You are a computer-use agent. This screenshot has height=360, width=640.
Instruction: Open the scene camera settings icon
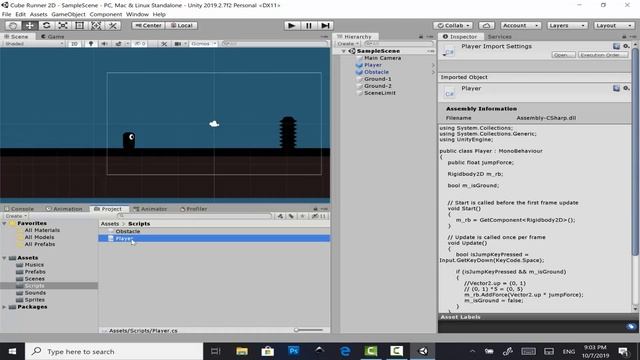[178, 44]
